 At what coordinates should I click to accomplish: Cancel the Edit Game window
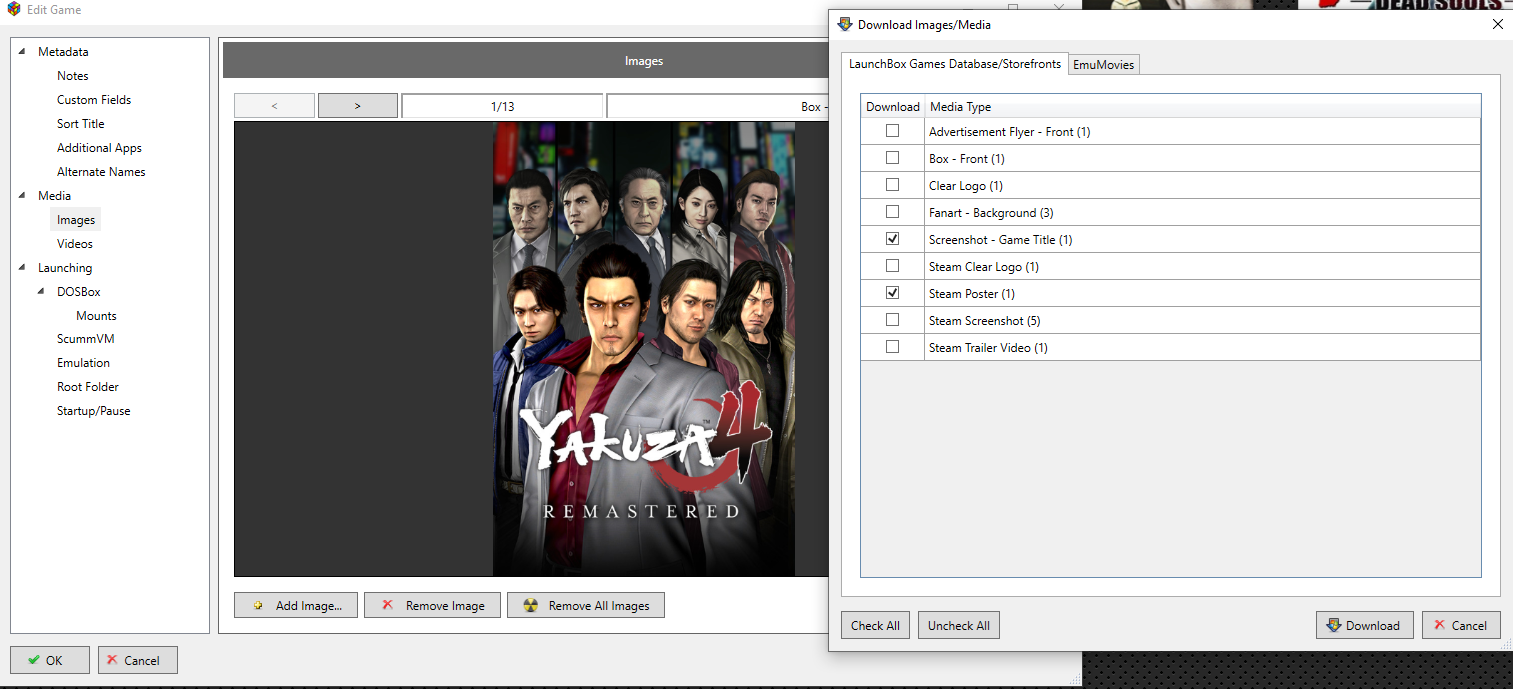tap(138, 660)
